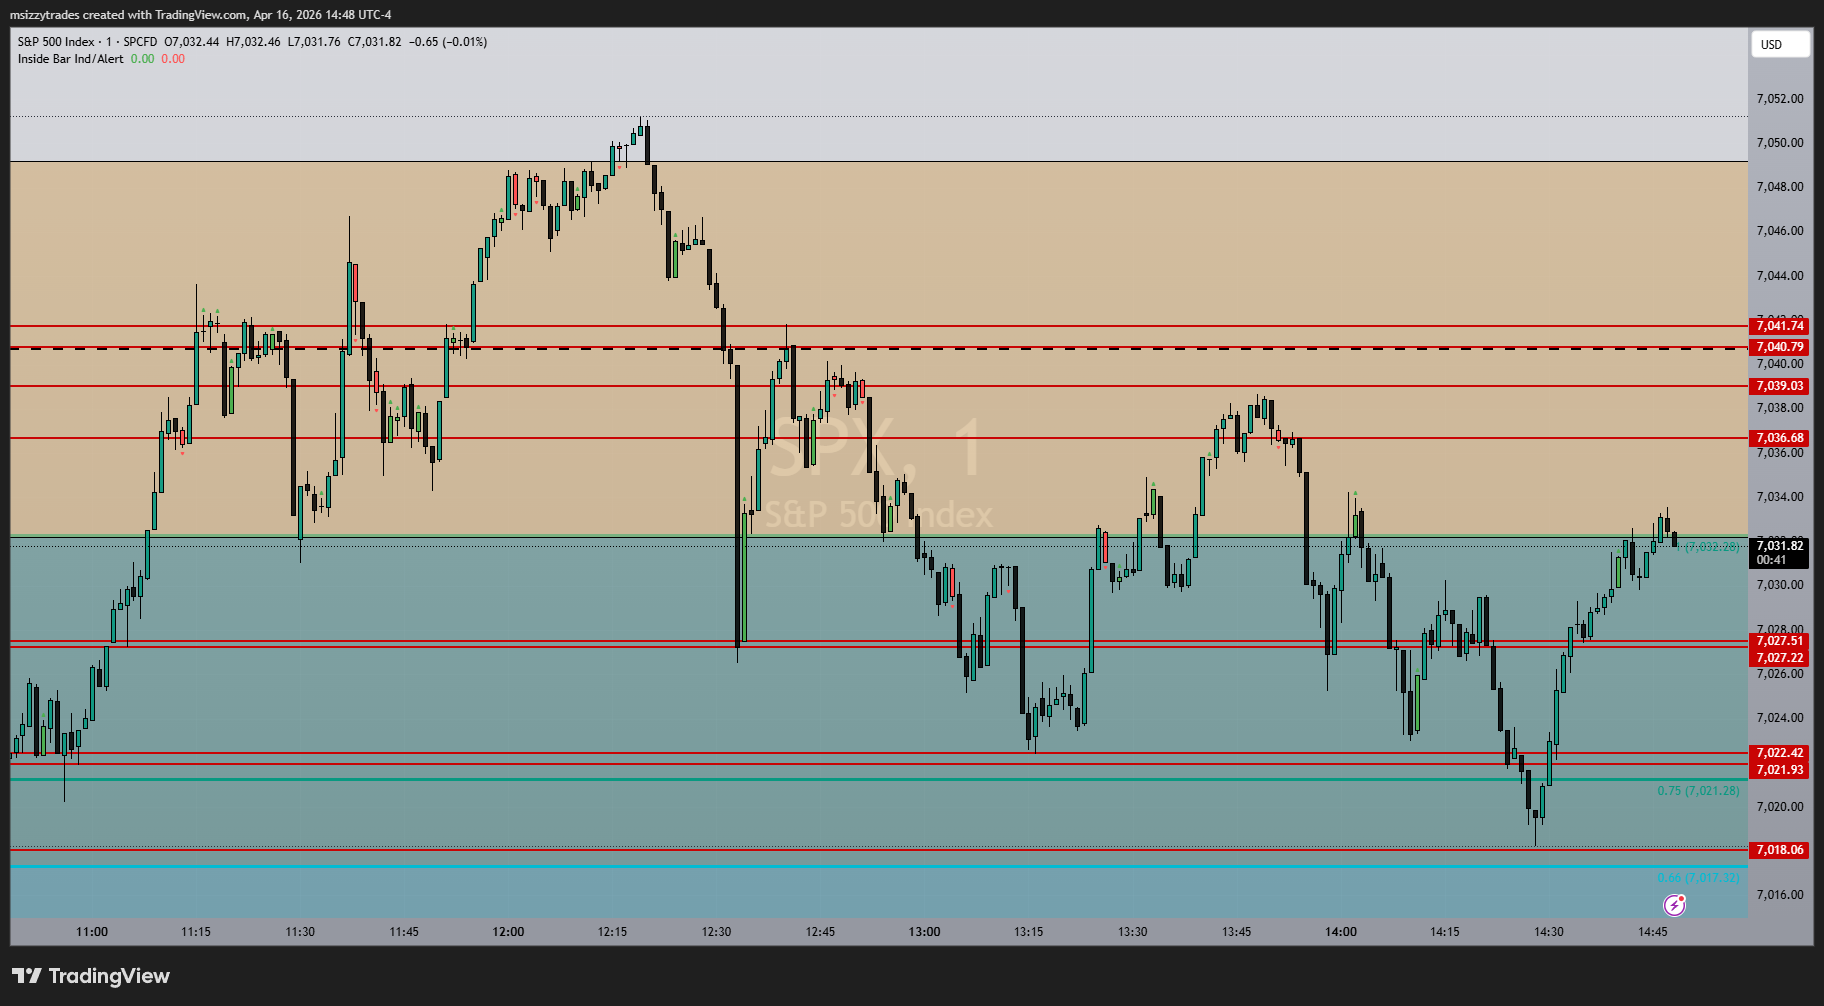Click the 7,052.00 price scale label
Viewport: 1824px width, 1006px height.
coord(1780,99)
